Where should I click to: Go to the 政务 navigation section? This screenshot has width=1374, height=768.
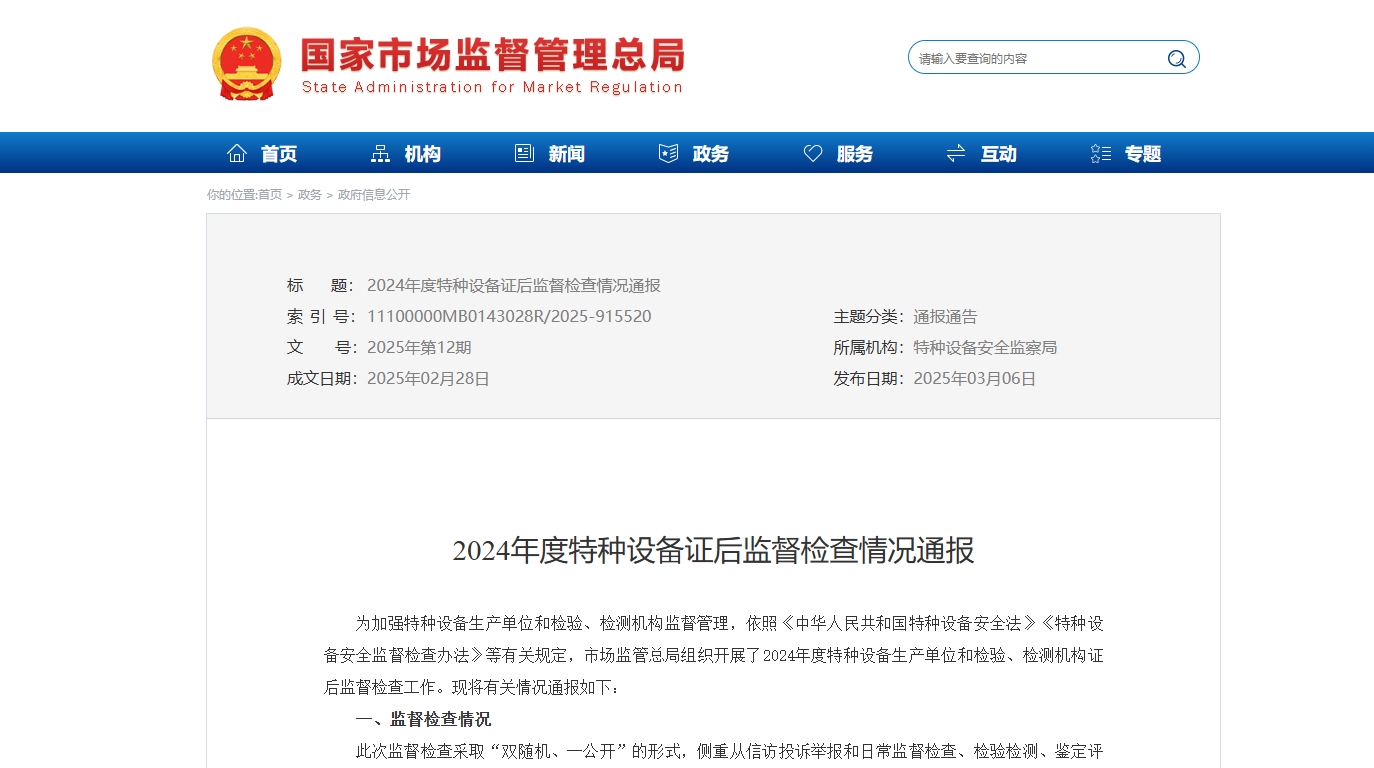point(711,154)
